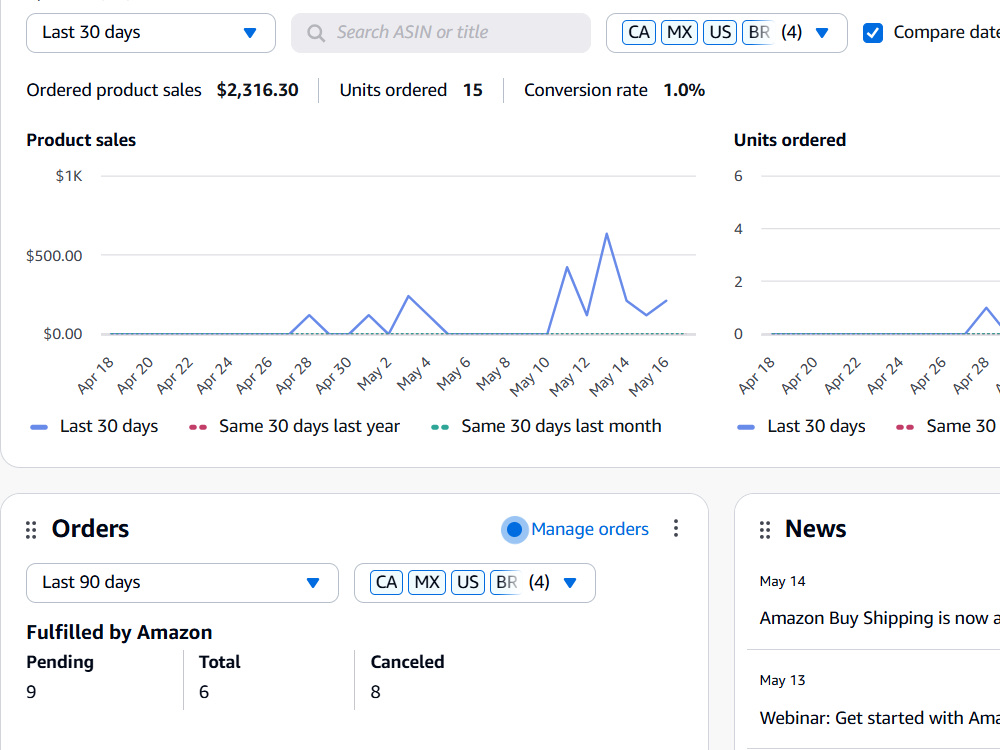Toggle the CA marketplace chip in the sales filter
The width and height of the screenshot is (1000, 750).
pos(638,33)
